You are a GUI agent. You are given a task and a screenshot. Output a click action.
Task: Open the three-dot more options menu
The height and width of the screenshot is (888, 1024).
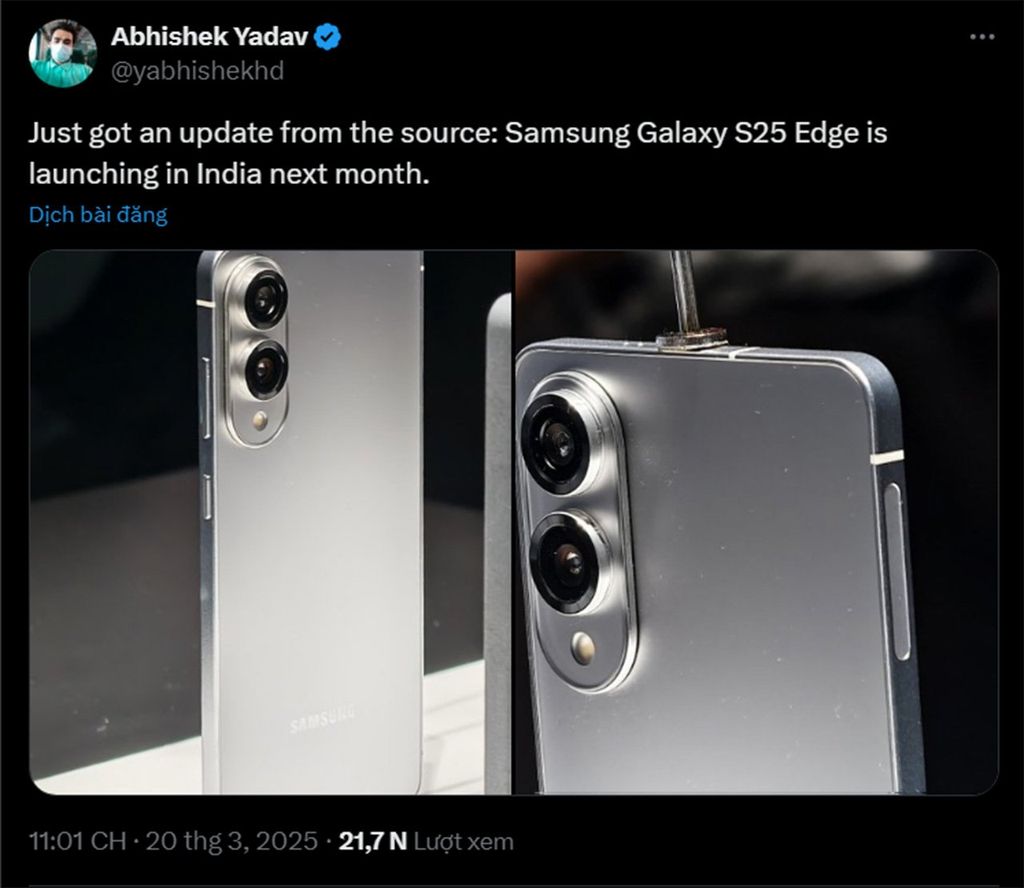tap(982, 37)
